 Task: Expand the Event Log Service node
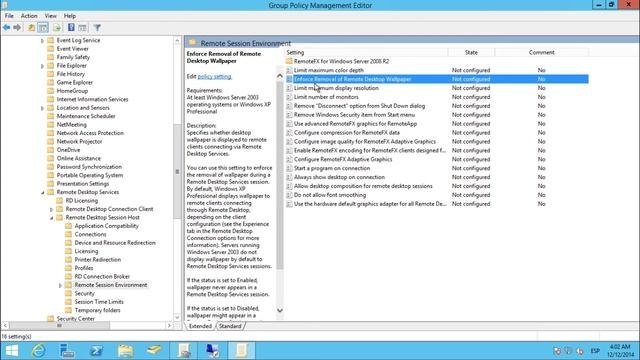[x=42, y=41]
